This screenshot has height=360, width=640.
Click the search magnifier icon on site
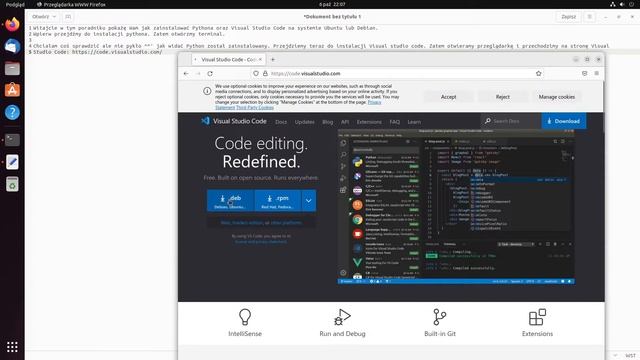coord(487,121)
